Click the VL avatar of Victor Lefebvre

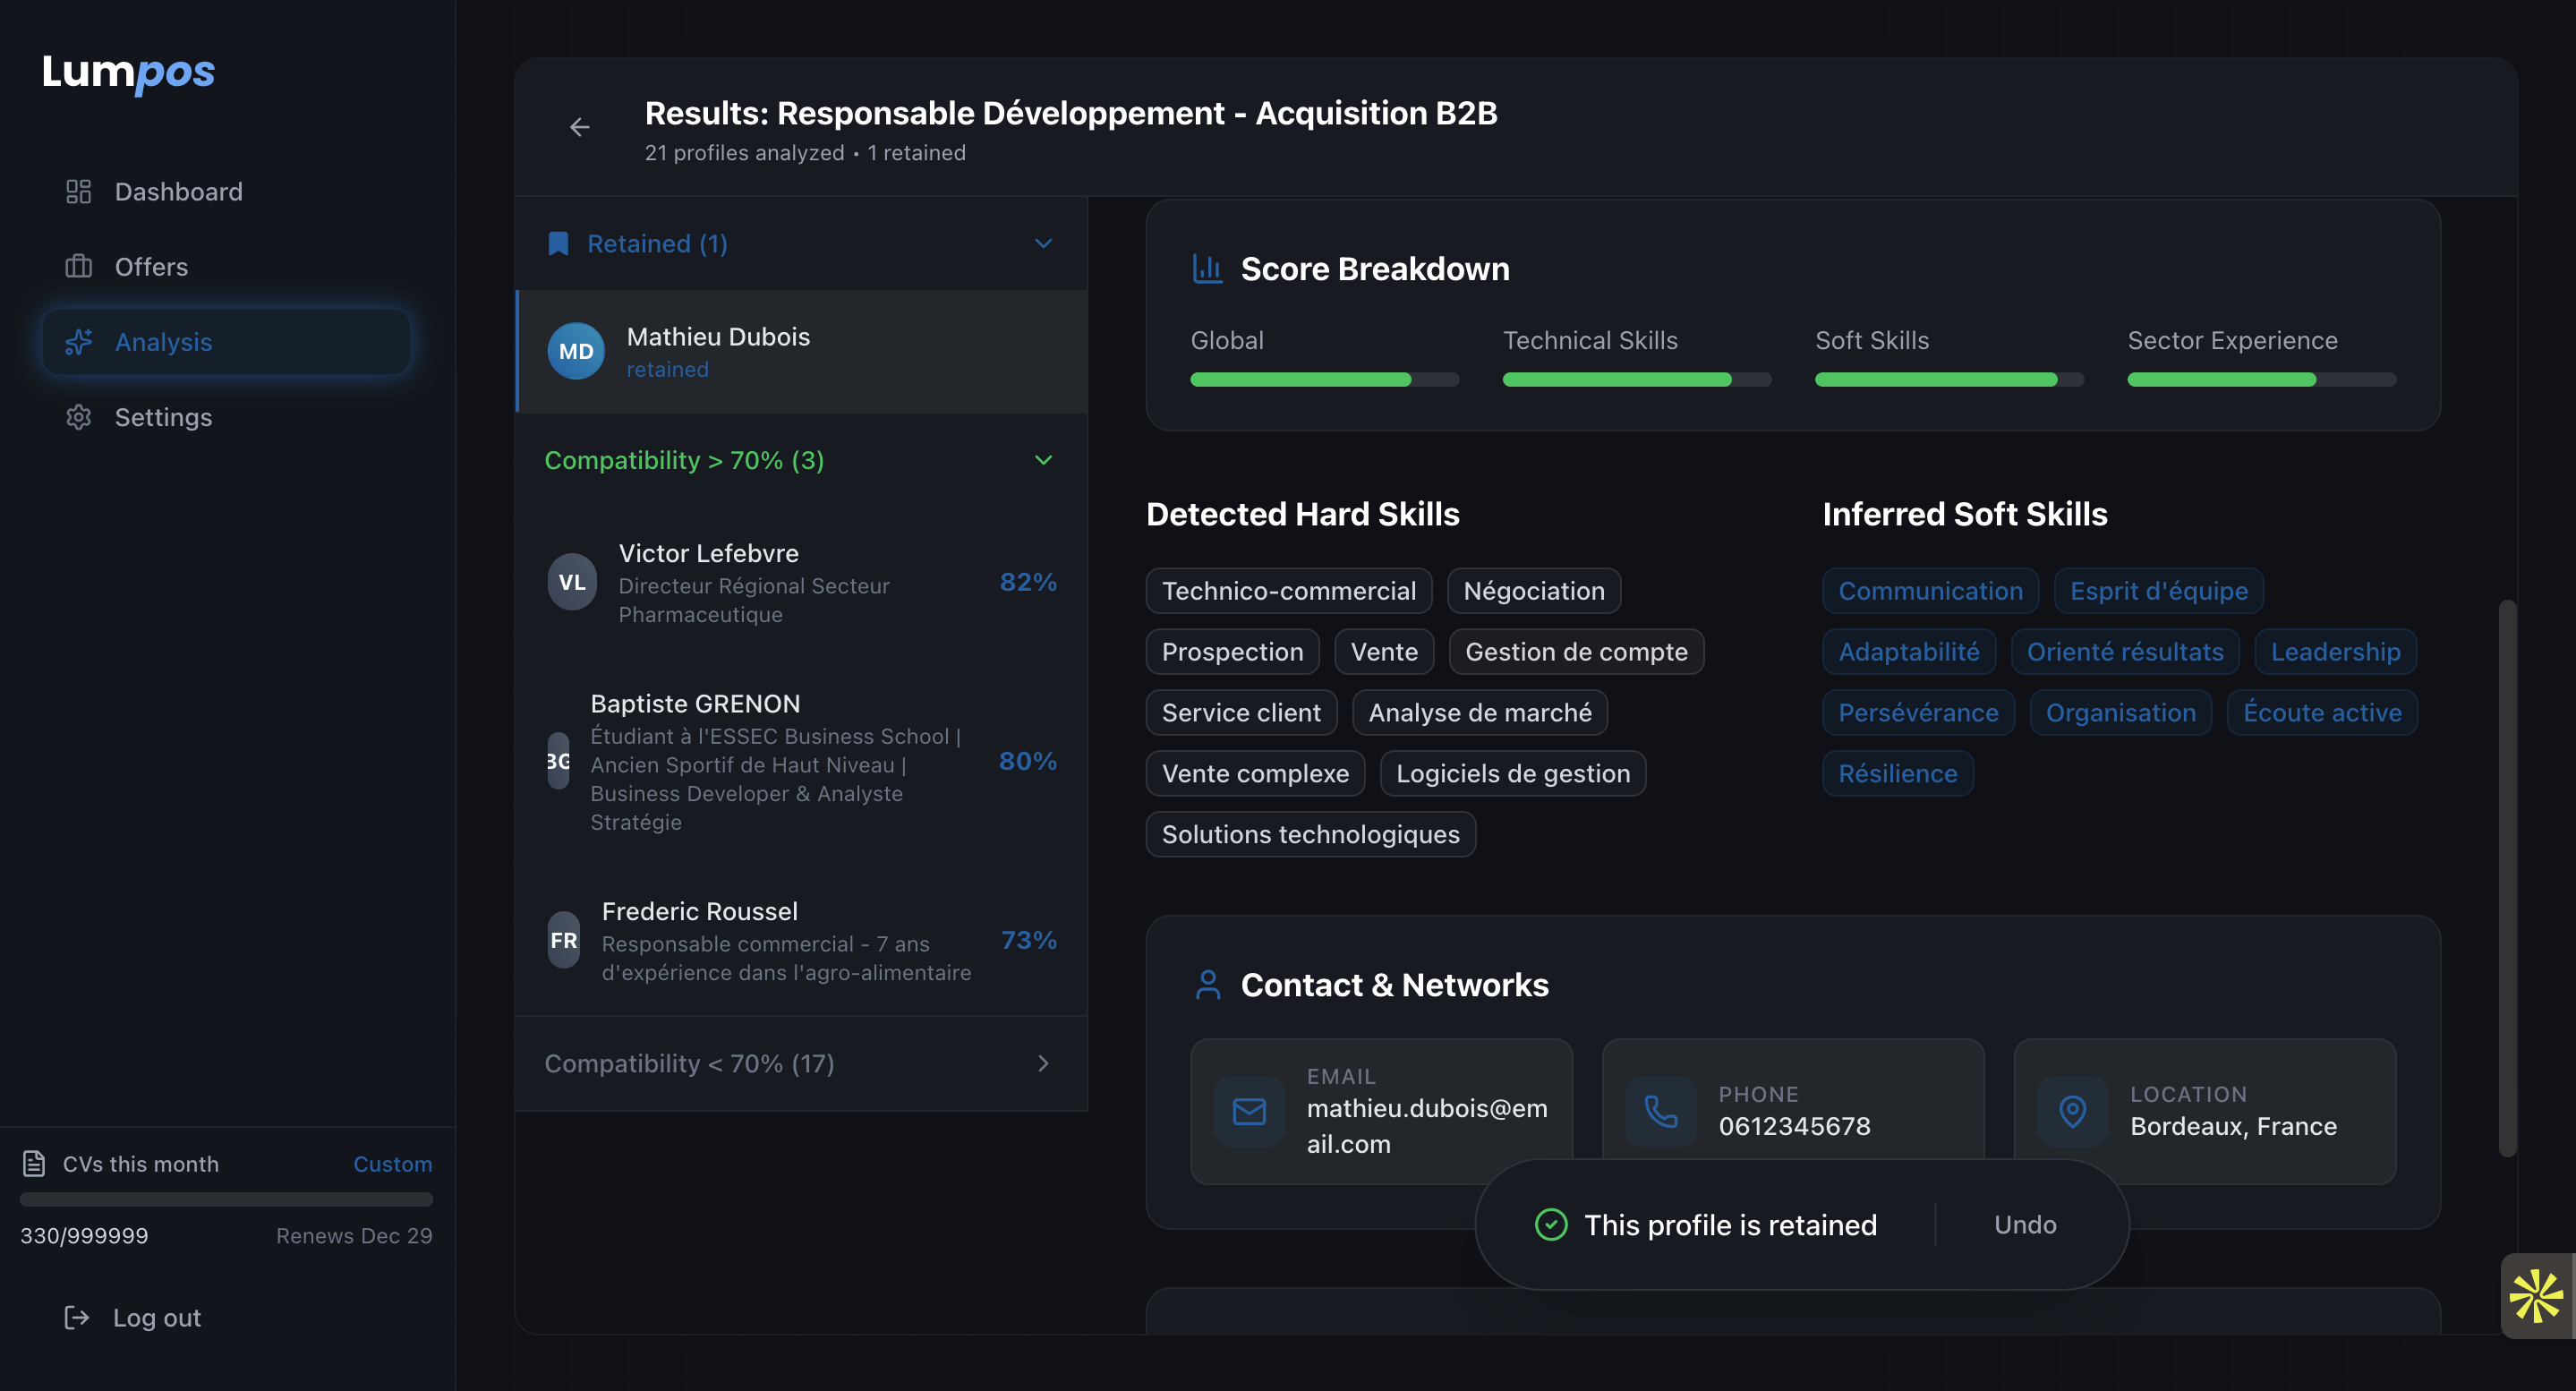click(572, 582)
